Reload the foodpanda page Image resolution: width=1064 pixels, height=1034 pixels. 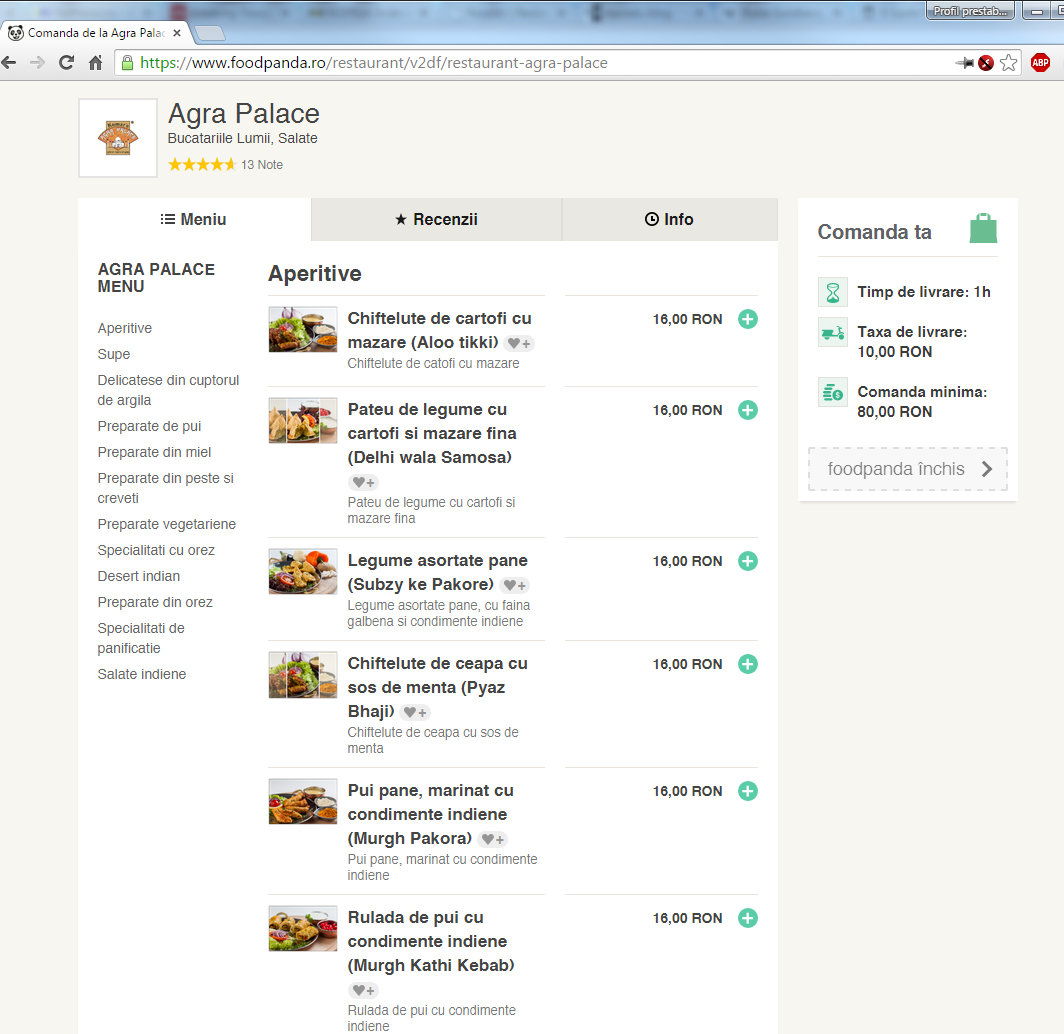pos(66,63)
